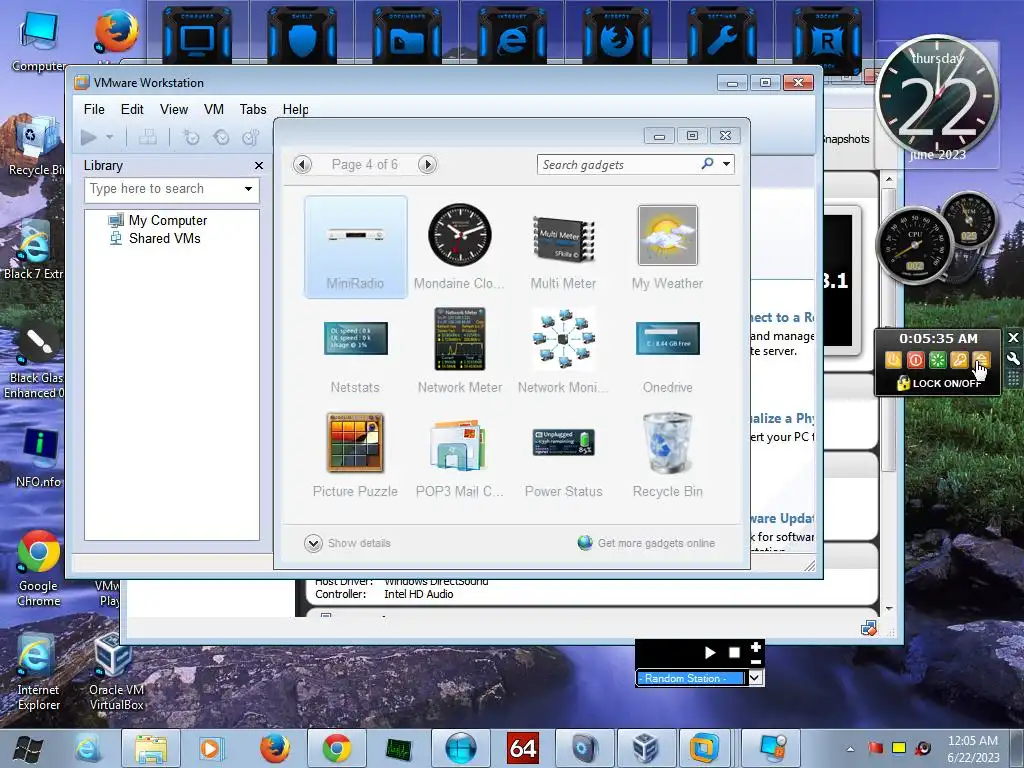Select the Onedrive gadget icon
The width and height of the screenshot is (1024, 768).
667,338
